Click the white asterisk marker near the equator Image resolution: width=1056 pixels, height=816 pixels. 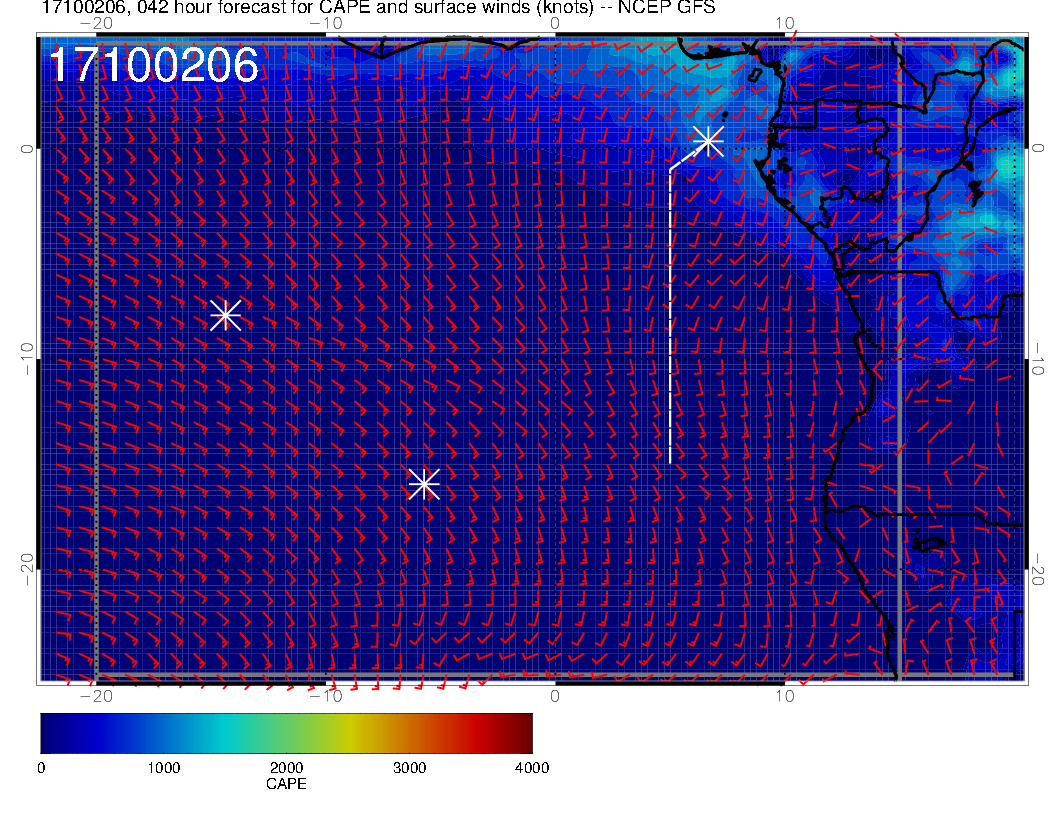coord(708,141)
